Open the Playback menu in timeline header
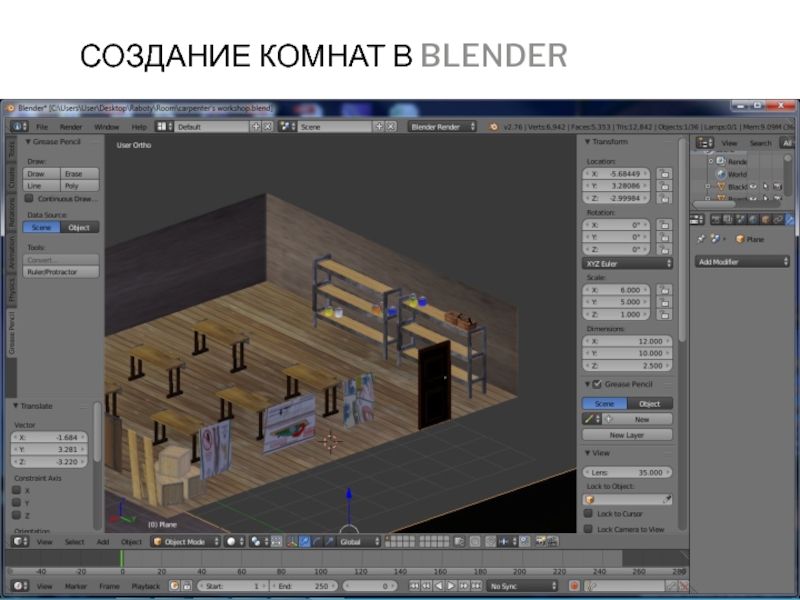The image size is (800, 600). [145, 586]
